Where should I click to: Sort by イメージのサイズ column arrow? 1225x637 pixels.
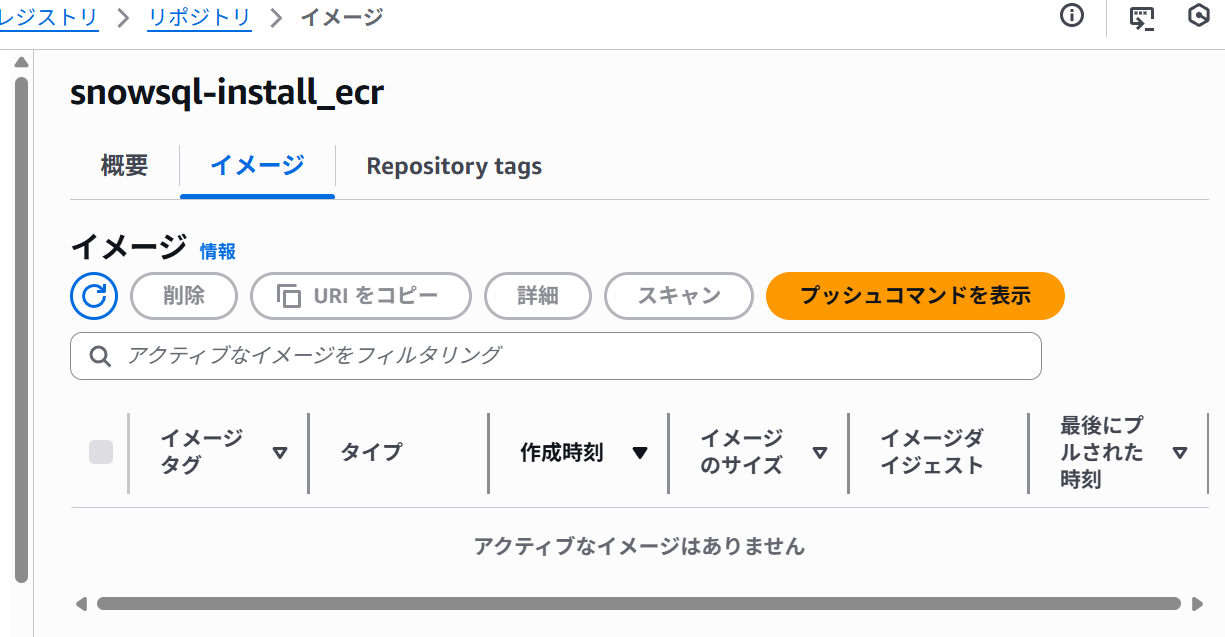pos(820,453)
